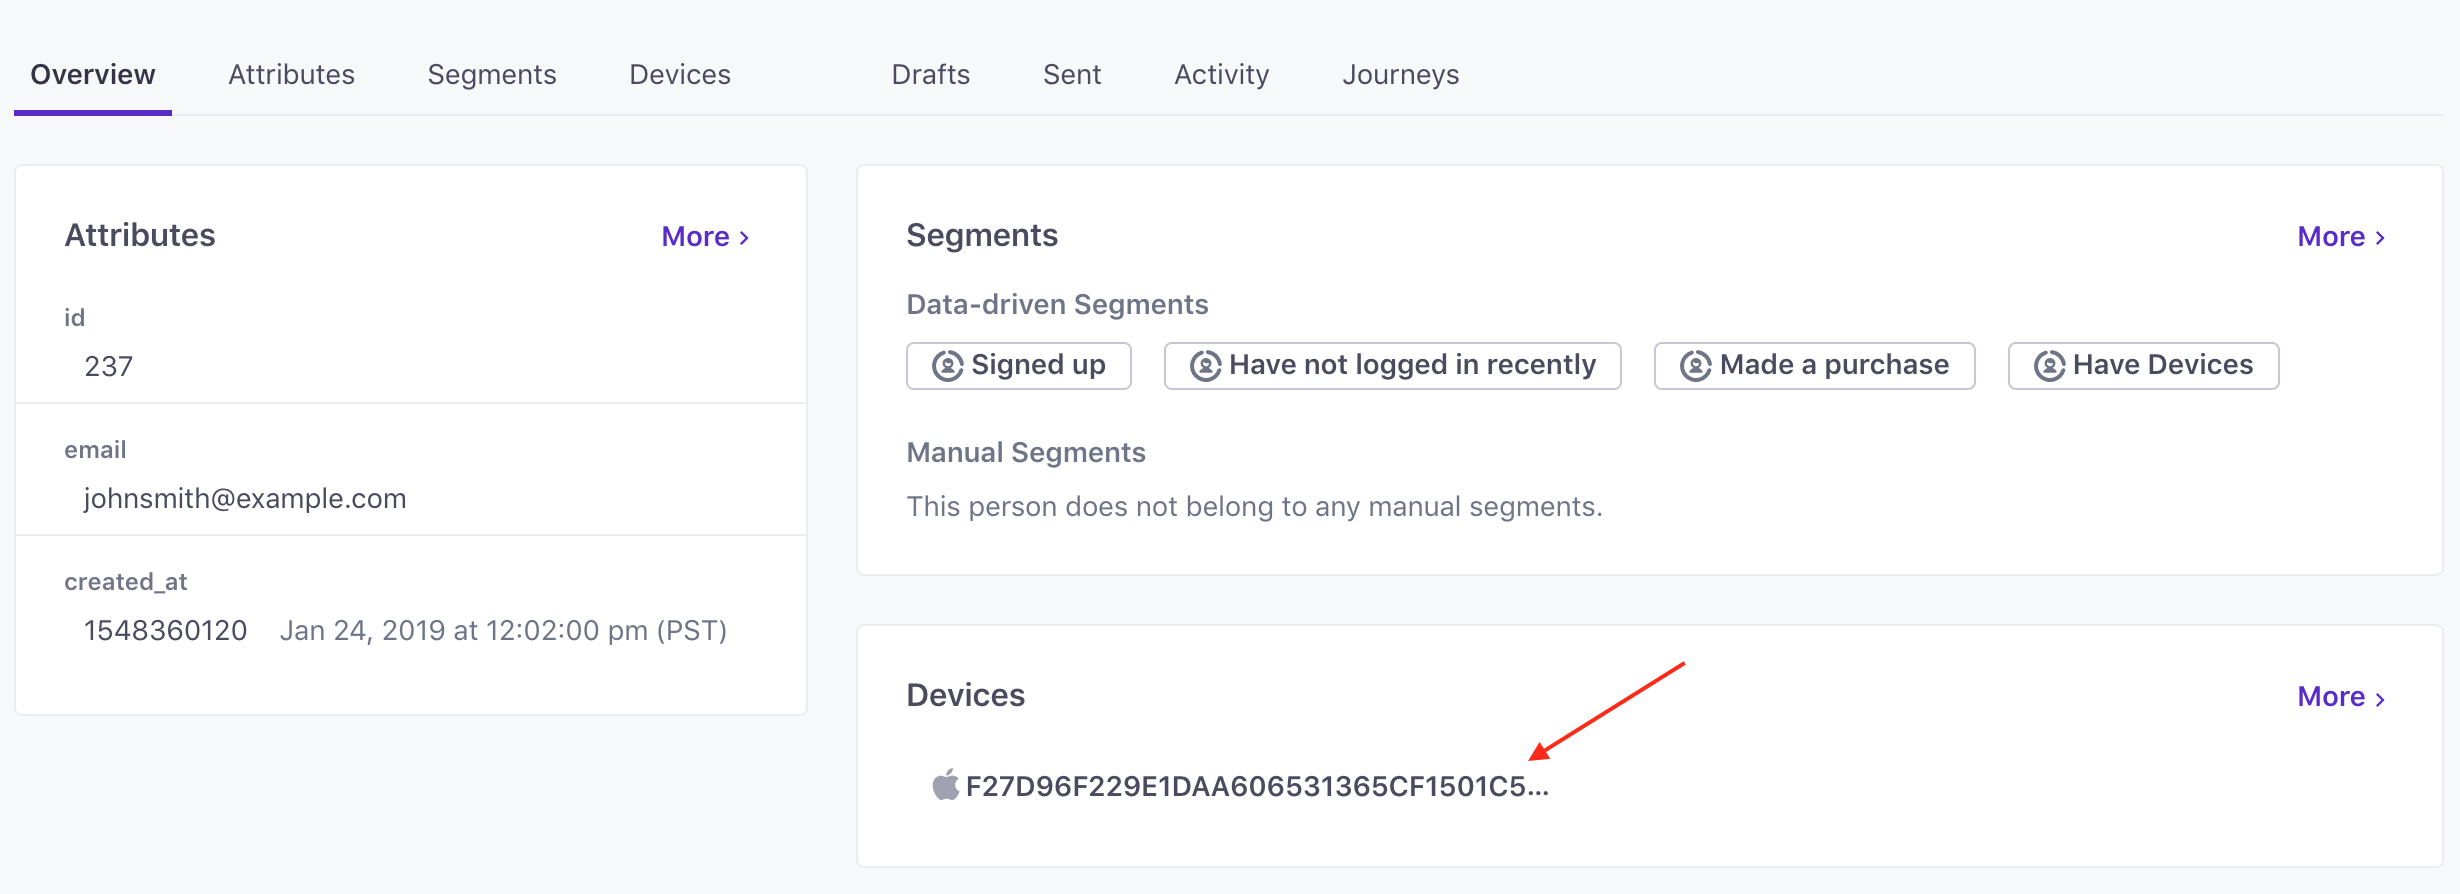Click the created_at timestamp 1548360120
This screenshot has width=2460, height=894.
(x=165, y=630)
